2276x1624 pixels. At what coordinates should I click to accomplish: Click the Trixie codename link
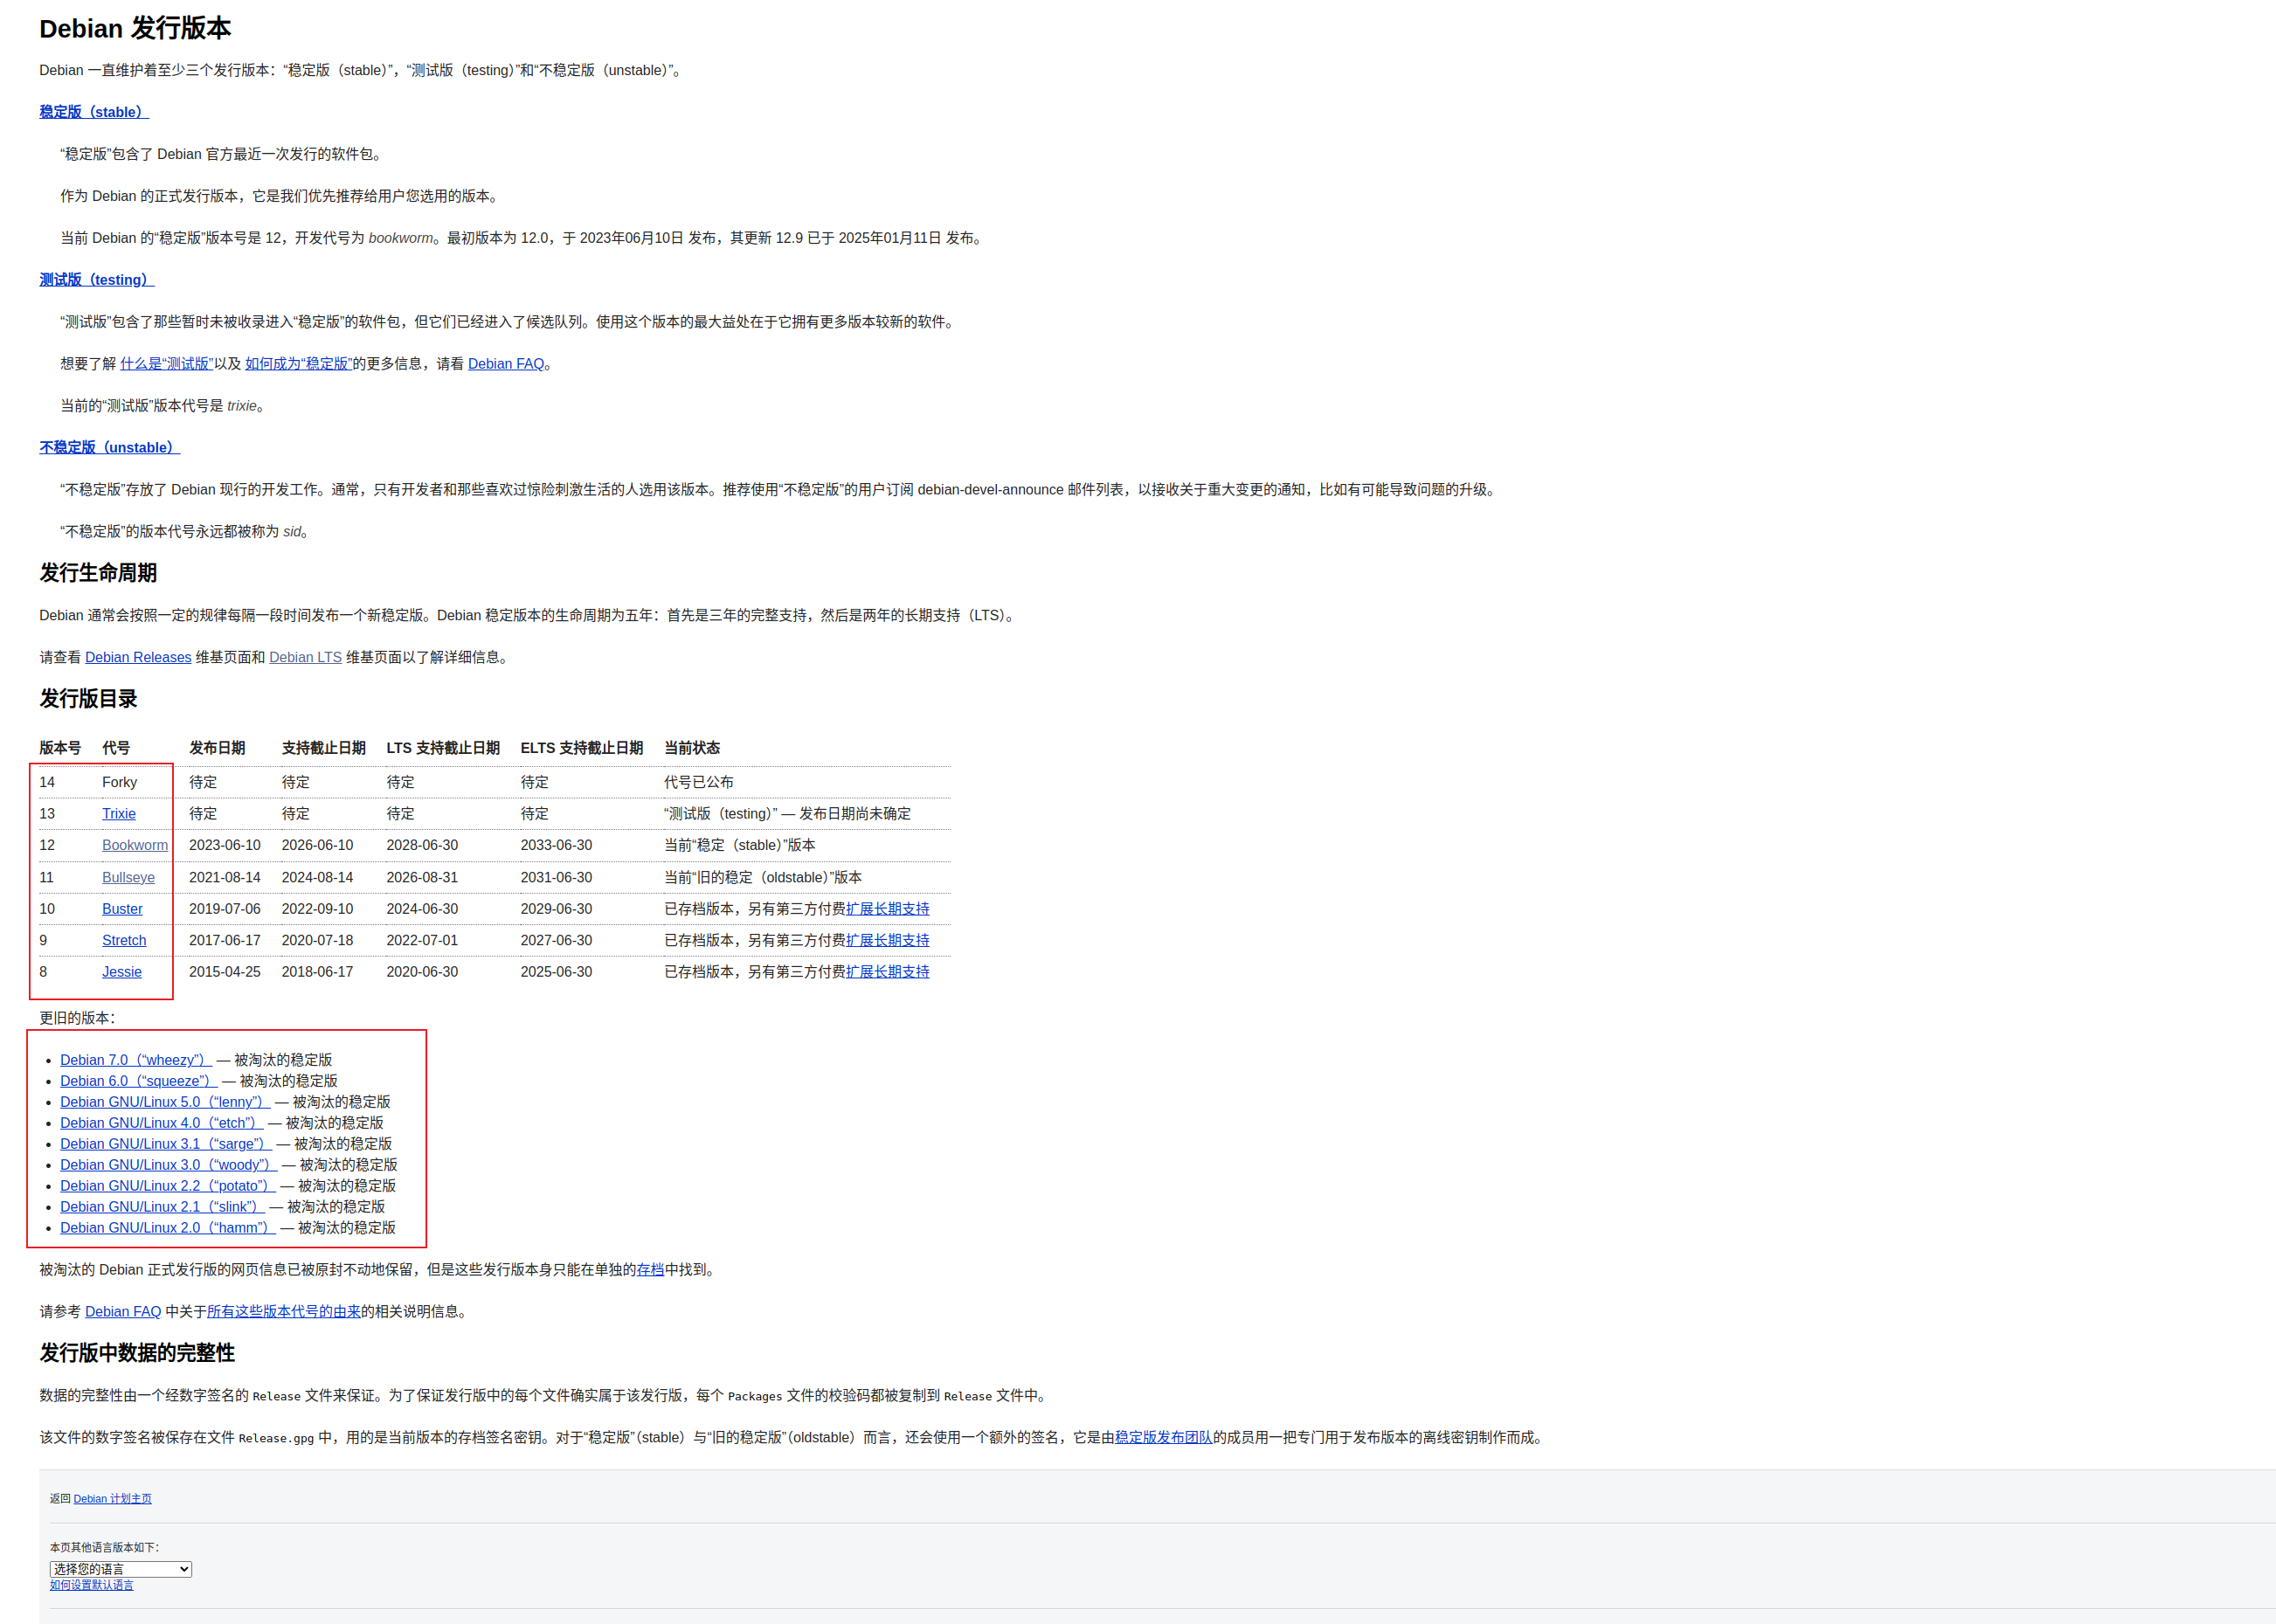pos(119,814)
